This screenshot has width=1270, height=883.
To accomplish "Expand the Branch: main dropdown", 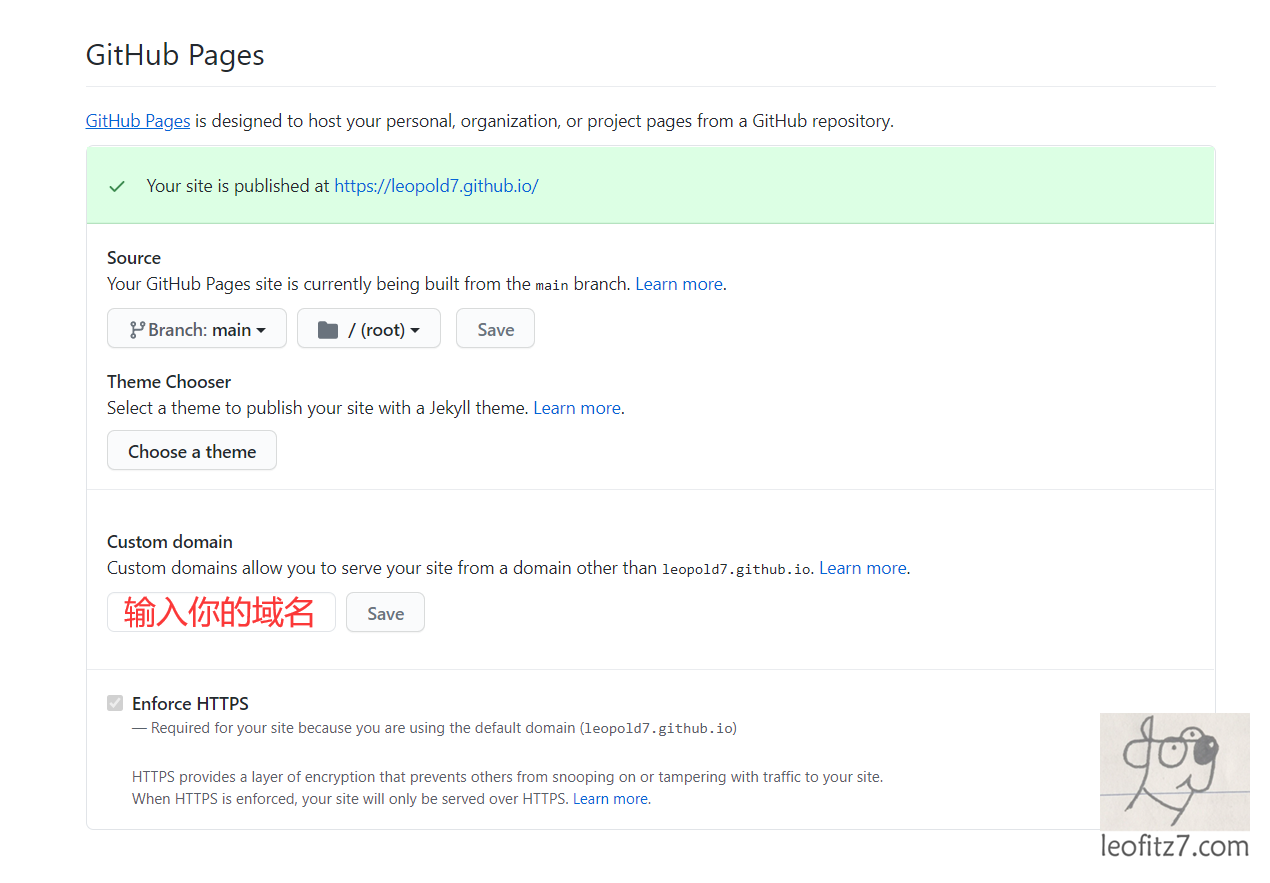I will 197,329.
